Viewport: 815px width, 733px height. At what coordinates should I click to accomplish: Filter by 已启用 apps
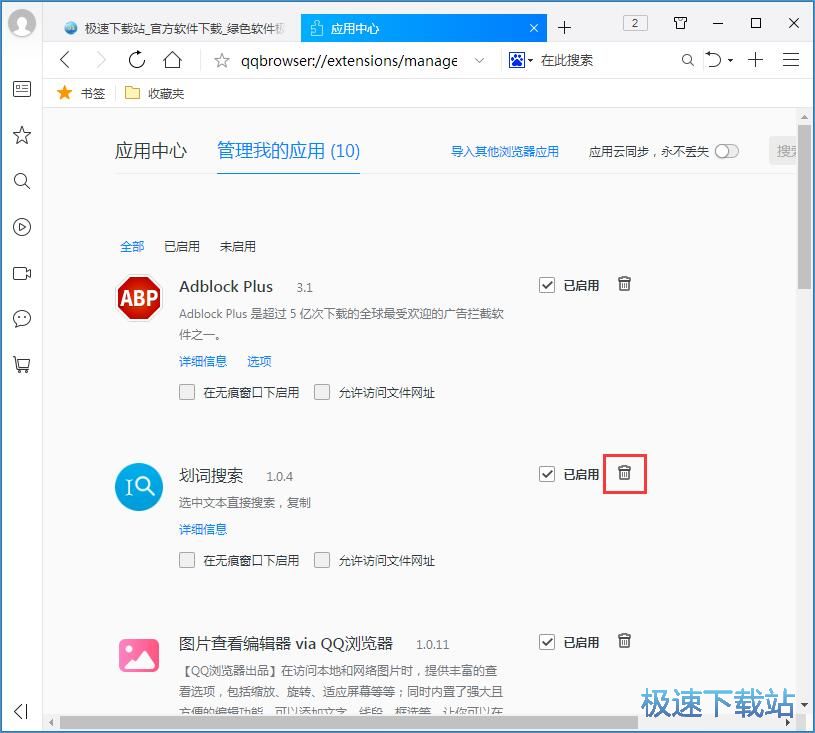point(182,246)
